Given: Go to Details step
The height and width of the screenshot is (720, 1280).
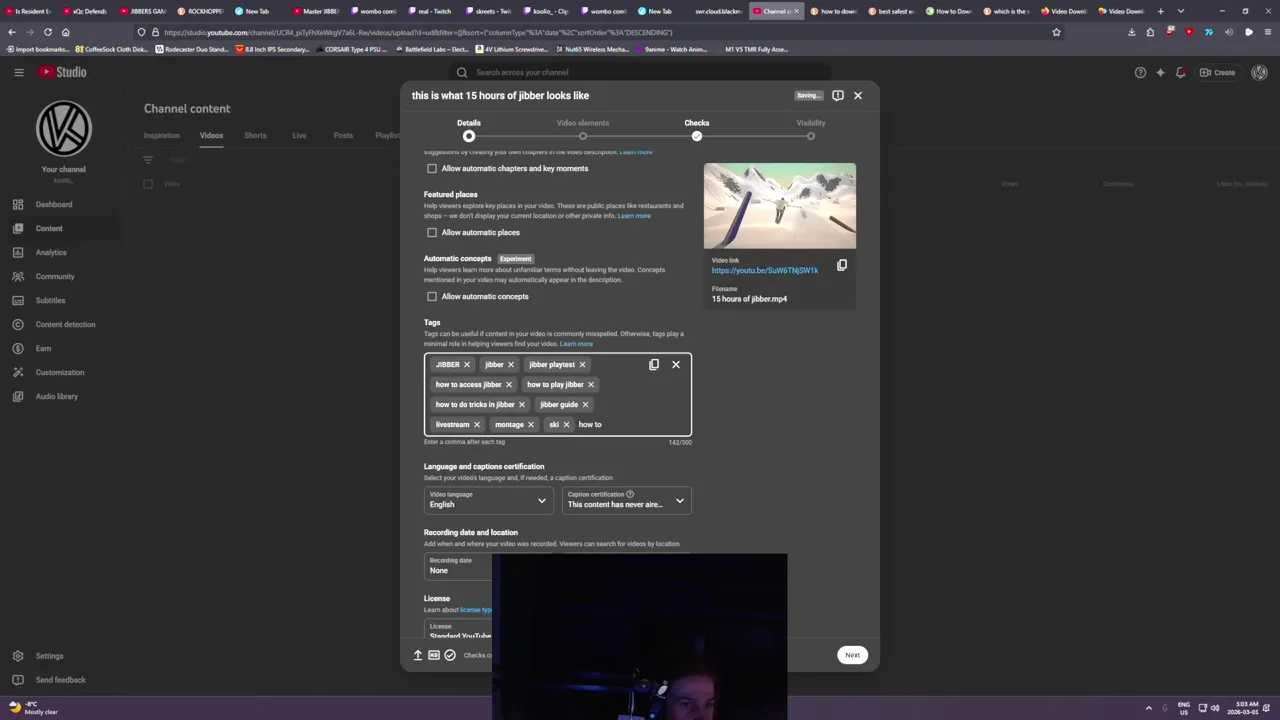Looking at the screenshot, I should pyautogui.click(x=469, y=129).
